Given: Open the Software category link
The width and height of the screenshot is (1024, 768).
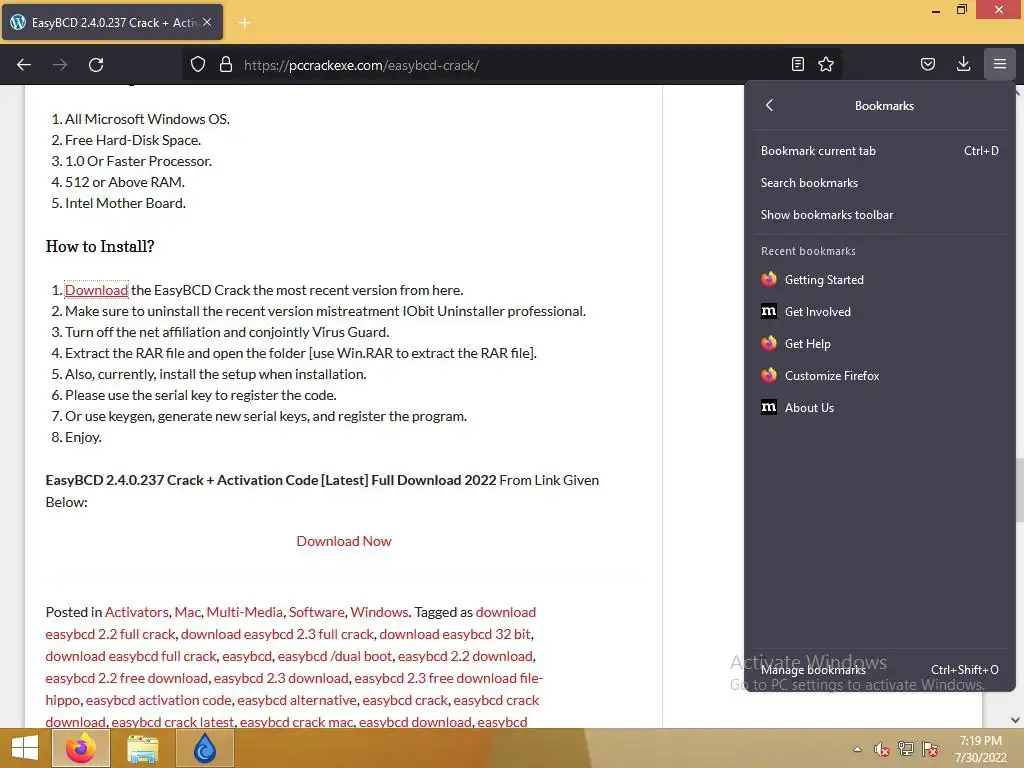Looking at the screenshot, I should click(317, 612).
